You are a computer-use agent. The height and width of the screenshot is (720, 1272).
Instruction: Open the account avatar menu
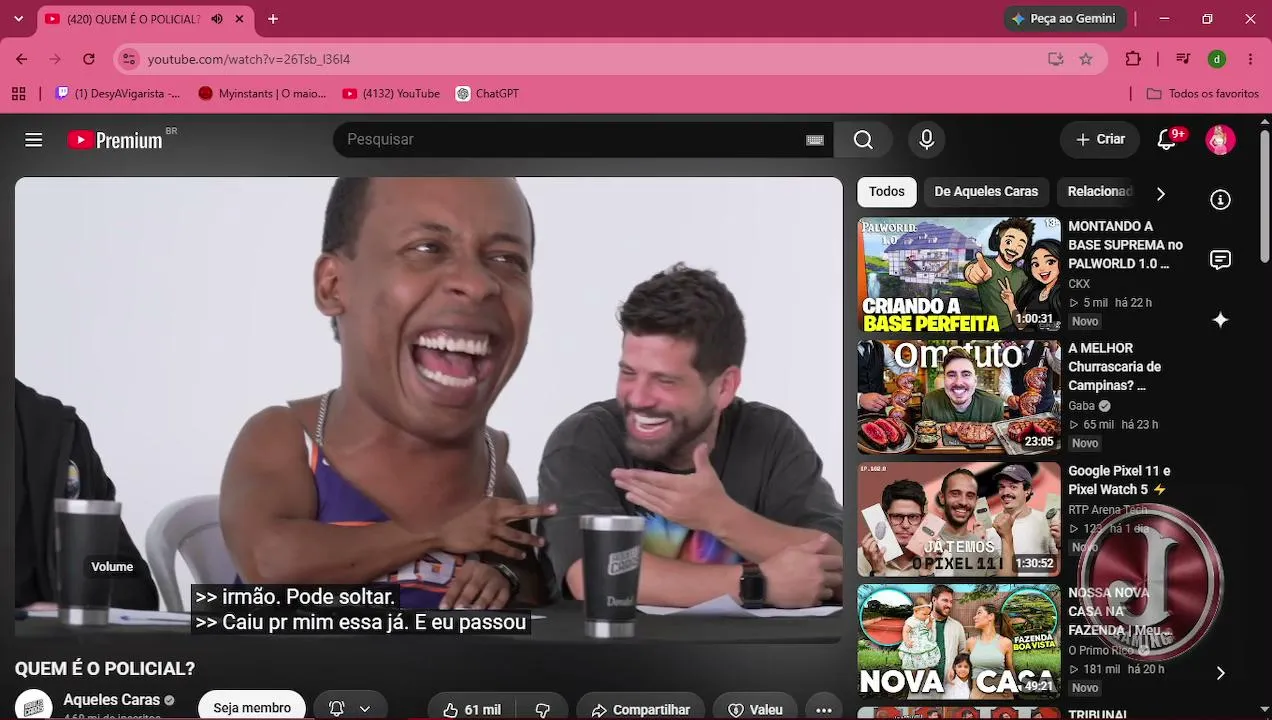[1220, 140]
